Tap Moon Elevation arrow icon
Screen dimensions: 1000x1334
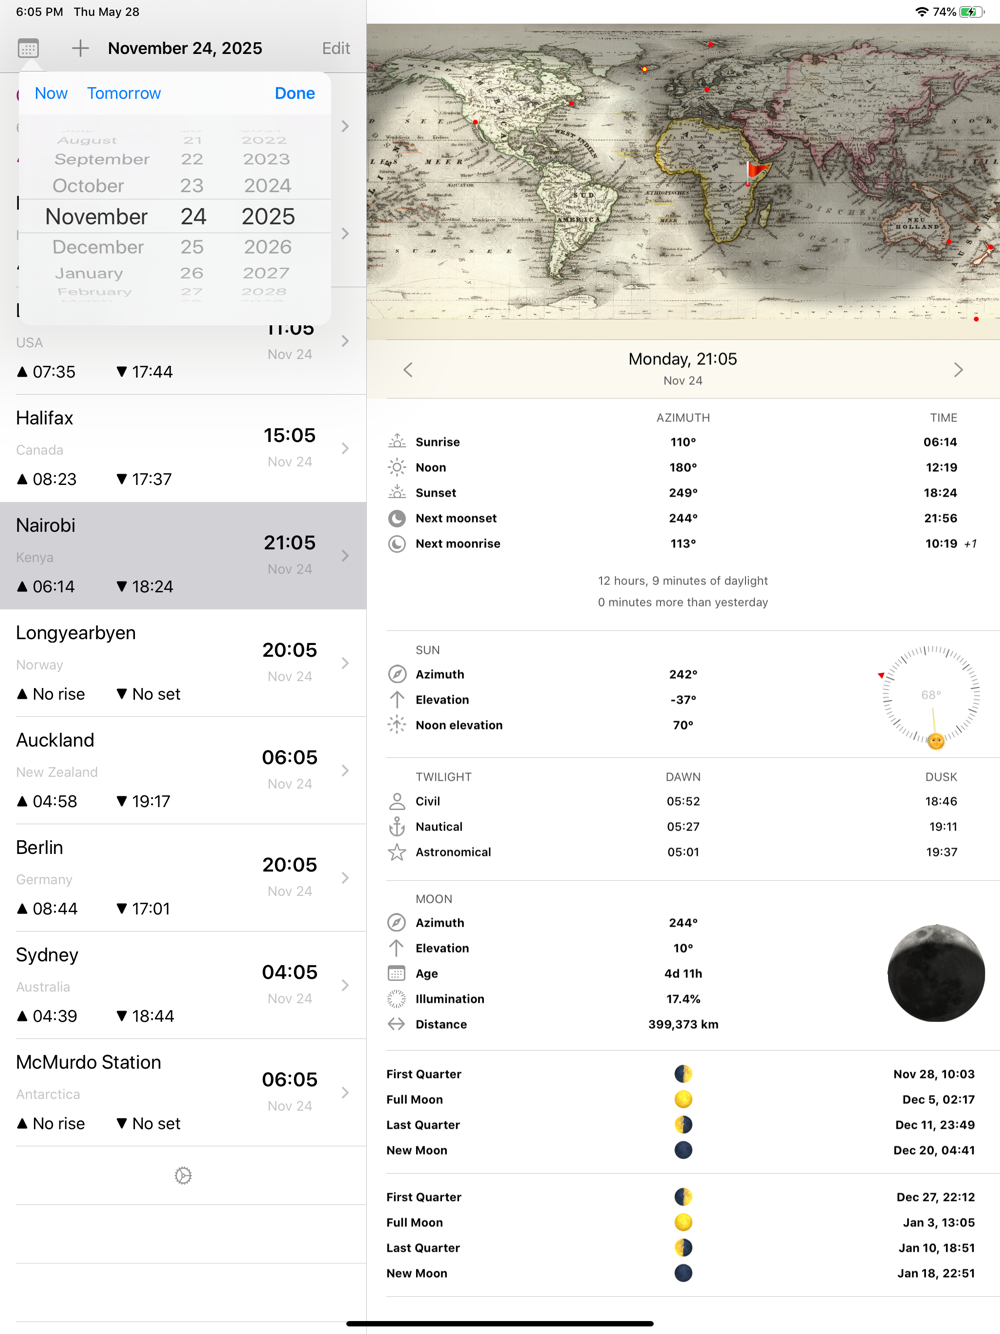click(x=397, y=948)
